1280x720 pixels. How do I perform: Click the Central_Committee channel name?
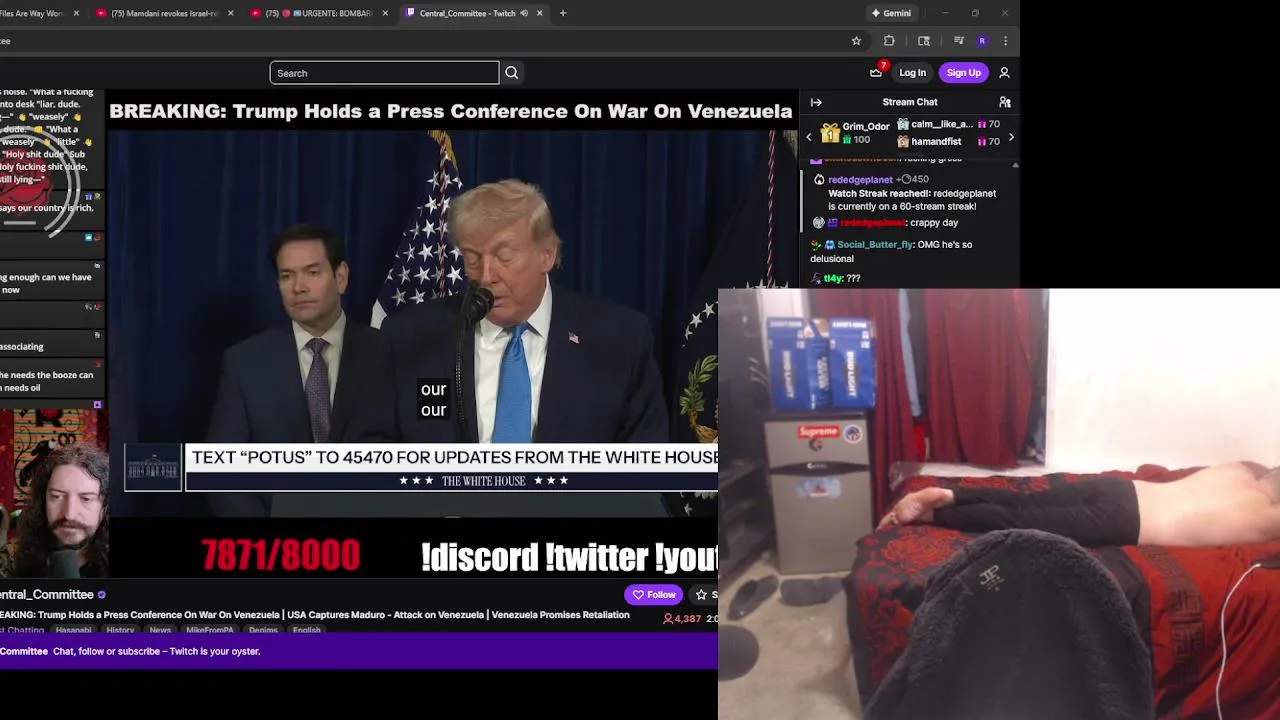click(47, 595)
